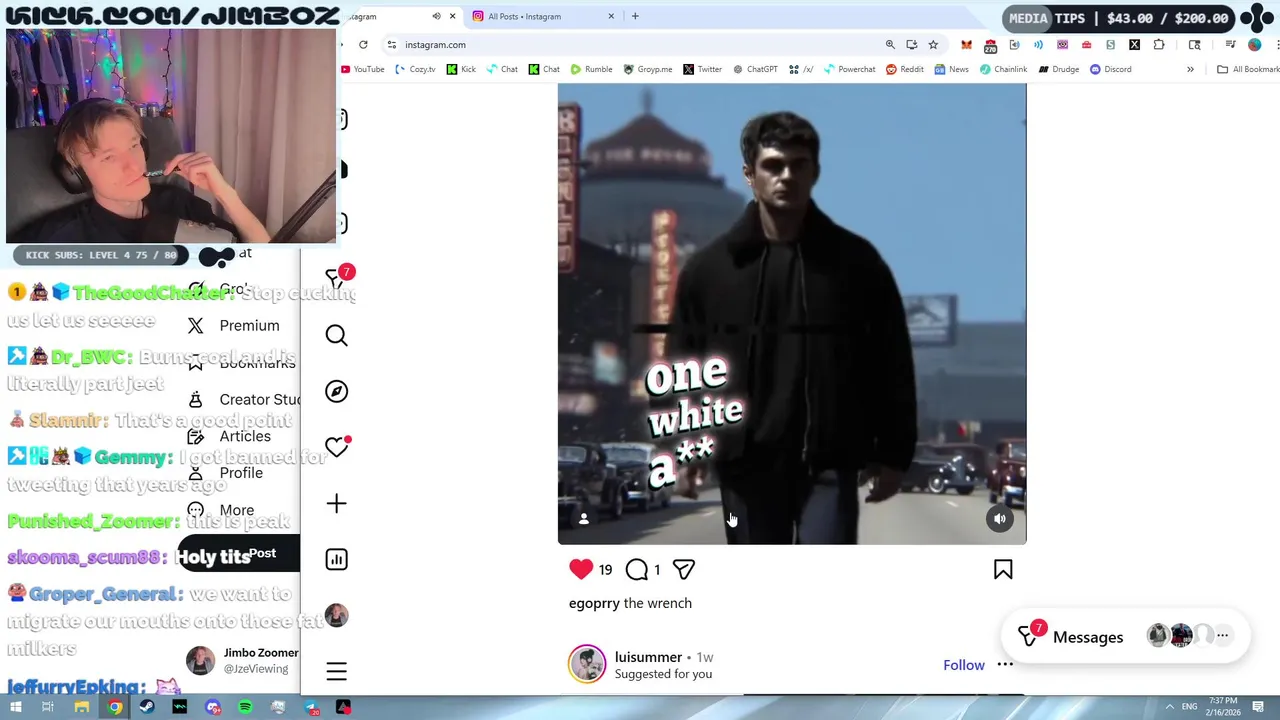1280x720 pixels.
Task: Show tagged people on the reel
Action: click(584, 518)
